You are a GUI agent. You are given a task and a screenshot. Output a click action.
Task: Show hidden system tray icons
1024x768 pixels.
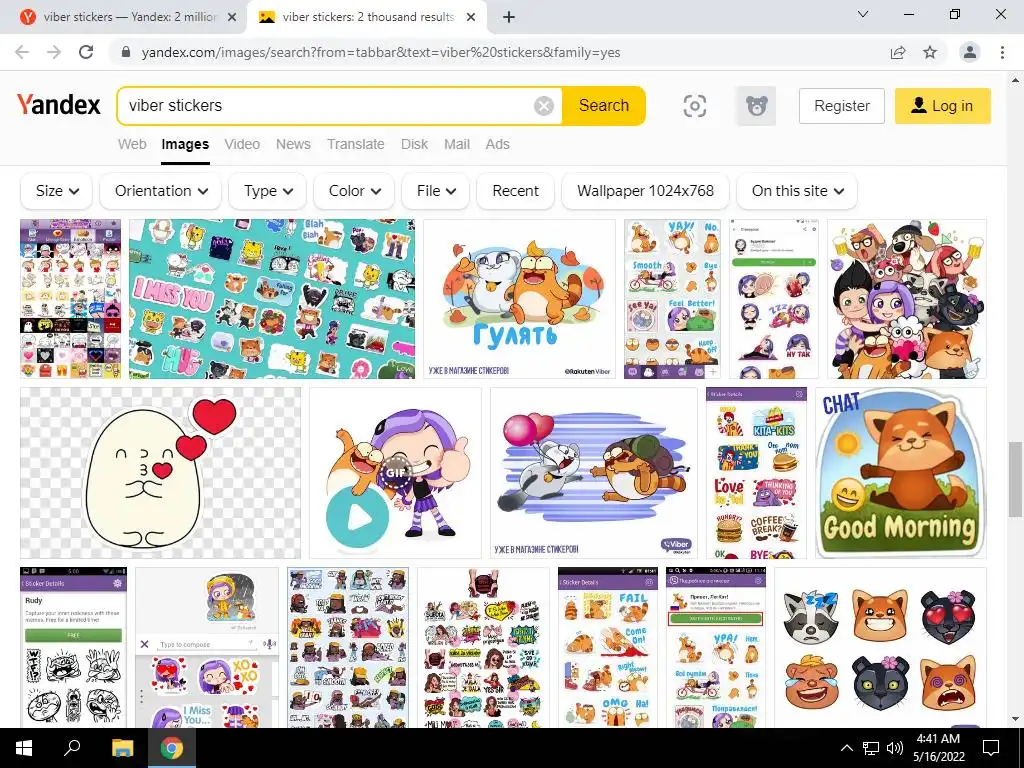click(846, 748)
